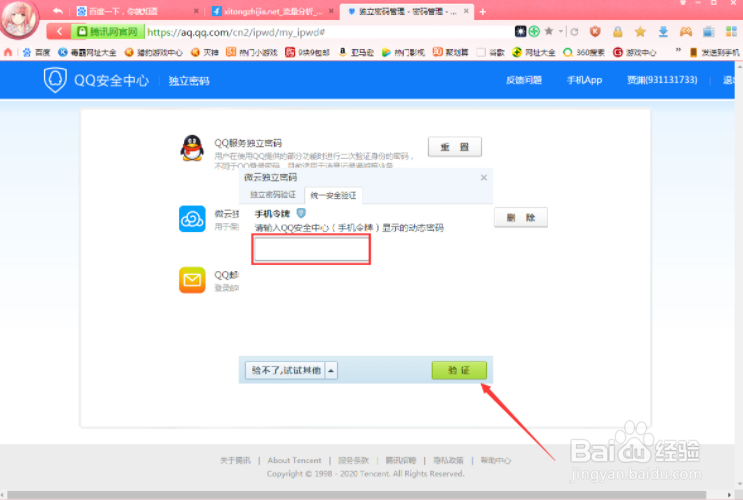Open the 谷歌 bookmark

tap(490, 52)
